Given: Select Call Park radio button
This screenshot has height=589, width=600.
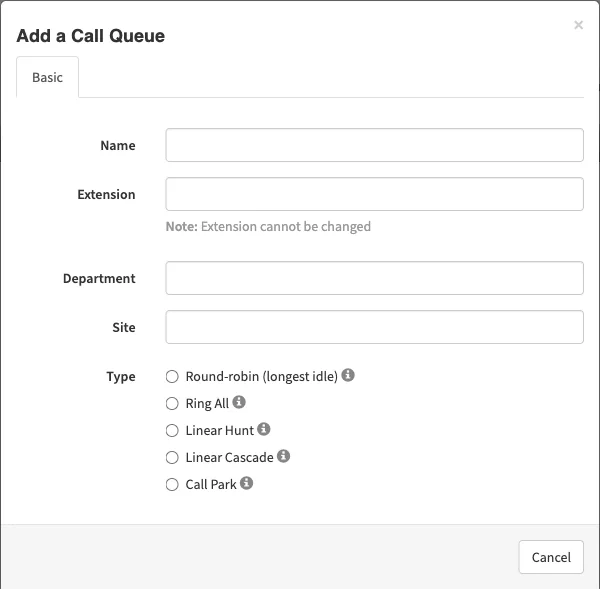Looking at the screenshot, I should (x=172, y=485).
